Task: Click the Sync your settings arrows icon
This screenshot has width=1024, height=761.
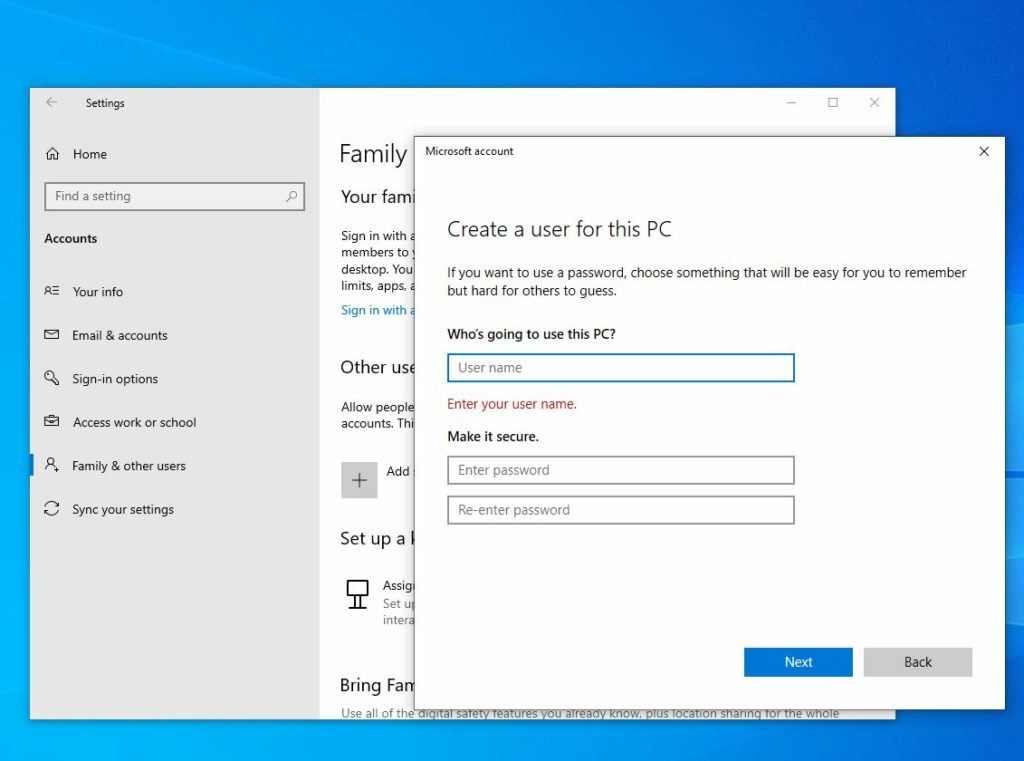Action: [x=52, y=508]
